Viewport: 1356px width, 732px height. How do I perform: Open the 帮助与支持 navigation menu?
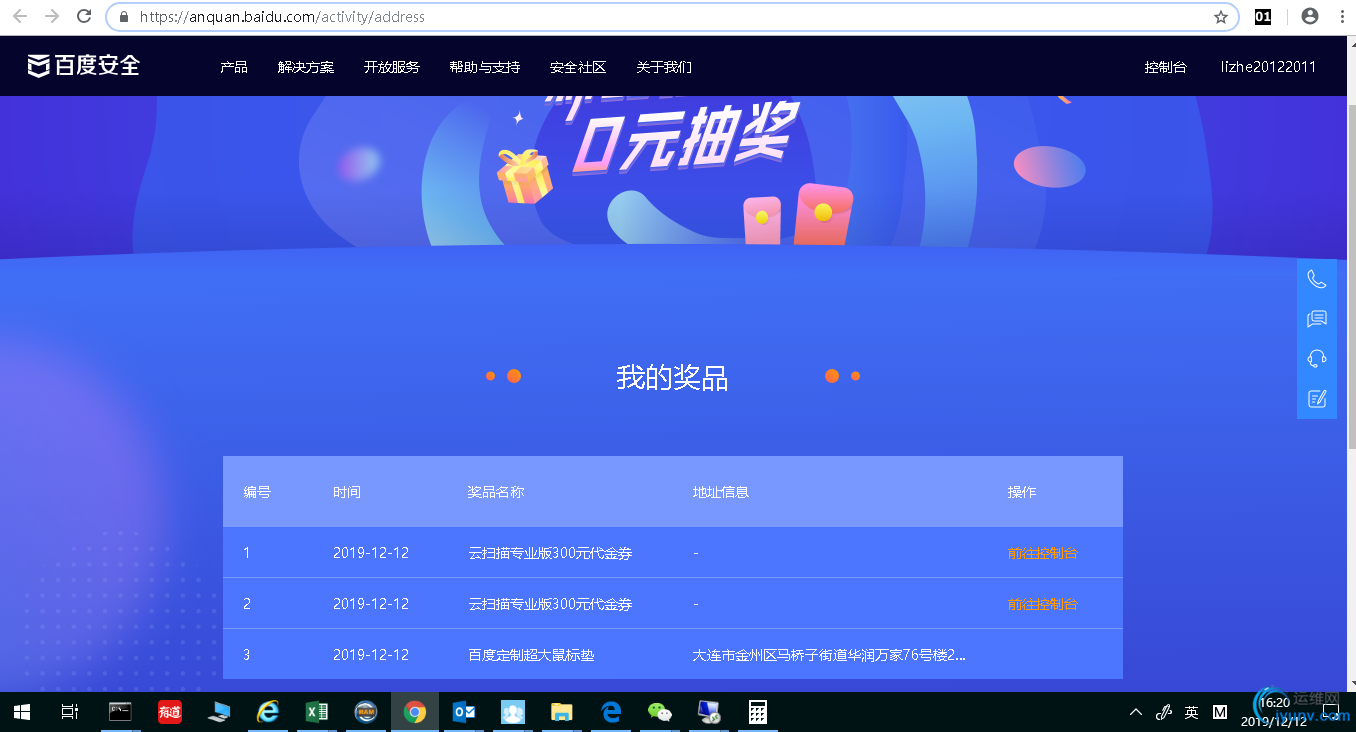point(485,67)
